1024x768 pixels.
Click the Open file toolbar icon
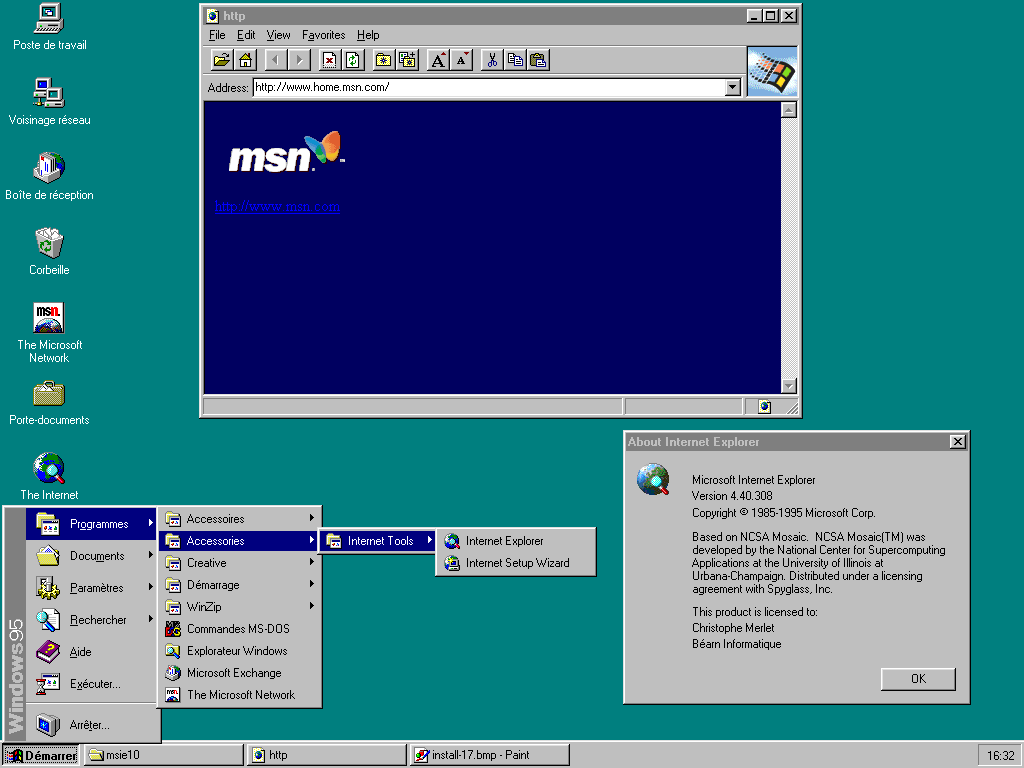(x=222, y=60)
